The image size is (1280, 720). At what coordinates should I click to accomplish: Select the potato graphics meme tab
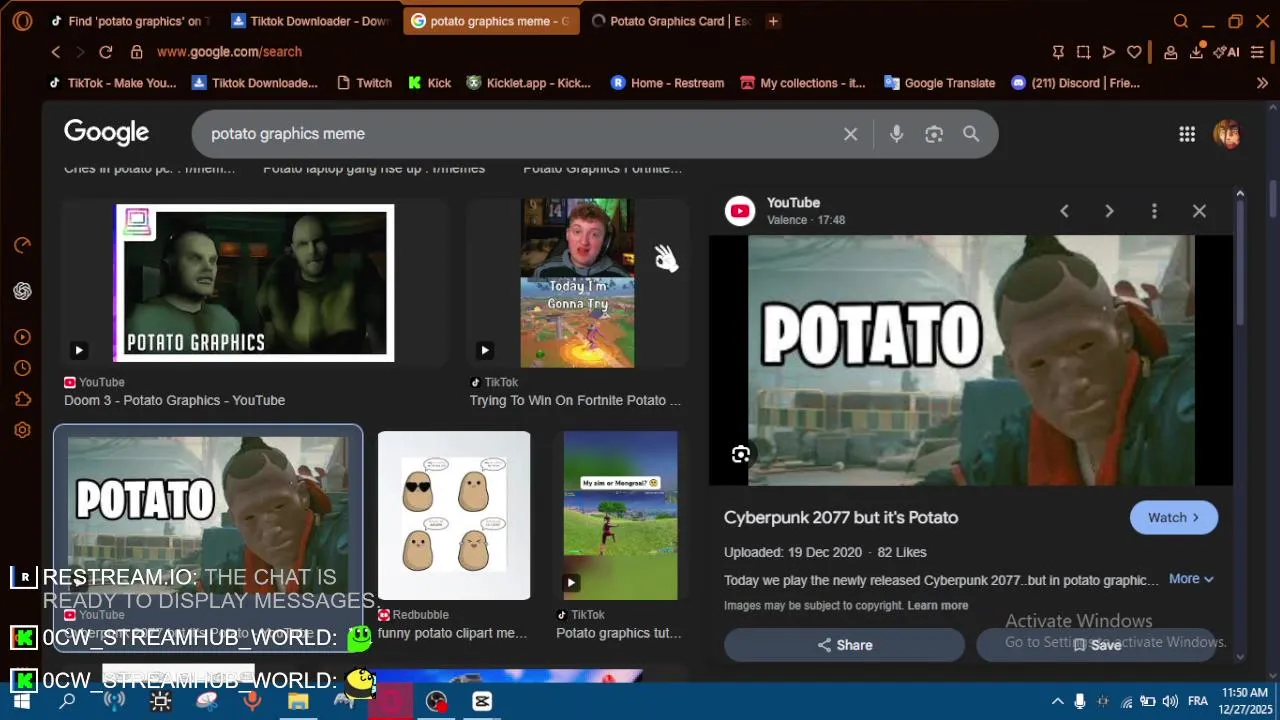coord(491,21)
